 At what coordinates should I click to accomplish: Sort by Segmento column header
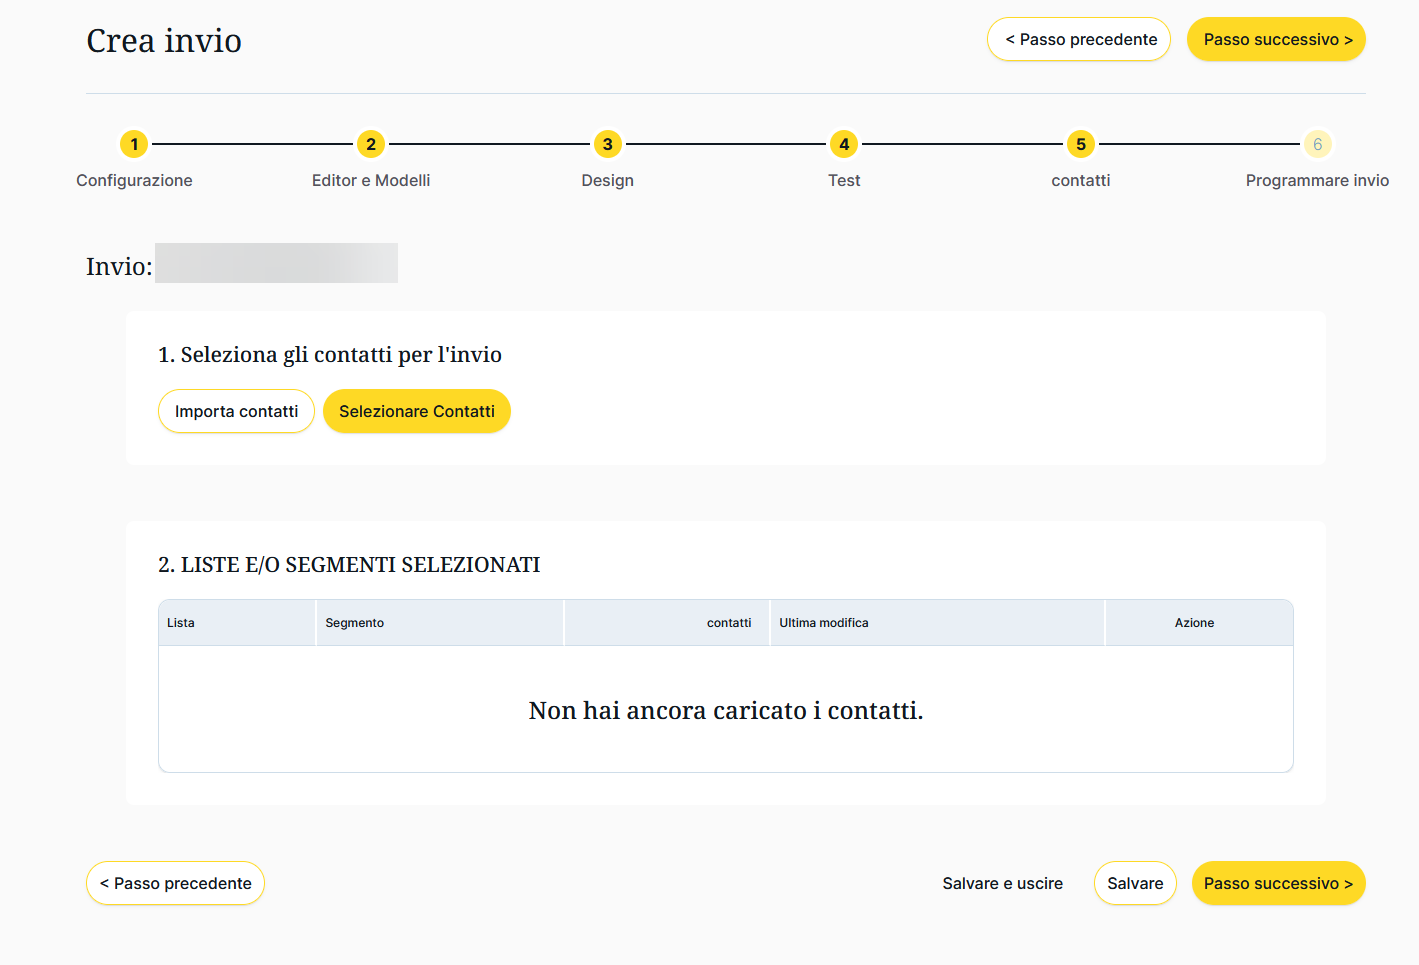355,623
